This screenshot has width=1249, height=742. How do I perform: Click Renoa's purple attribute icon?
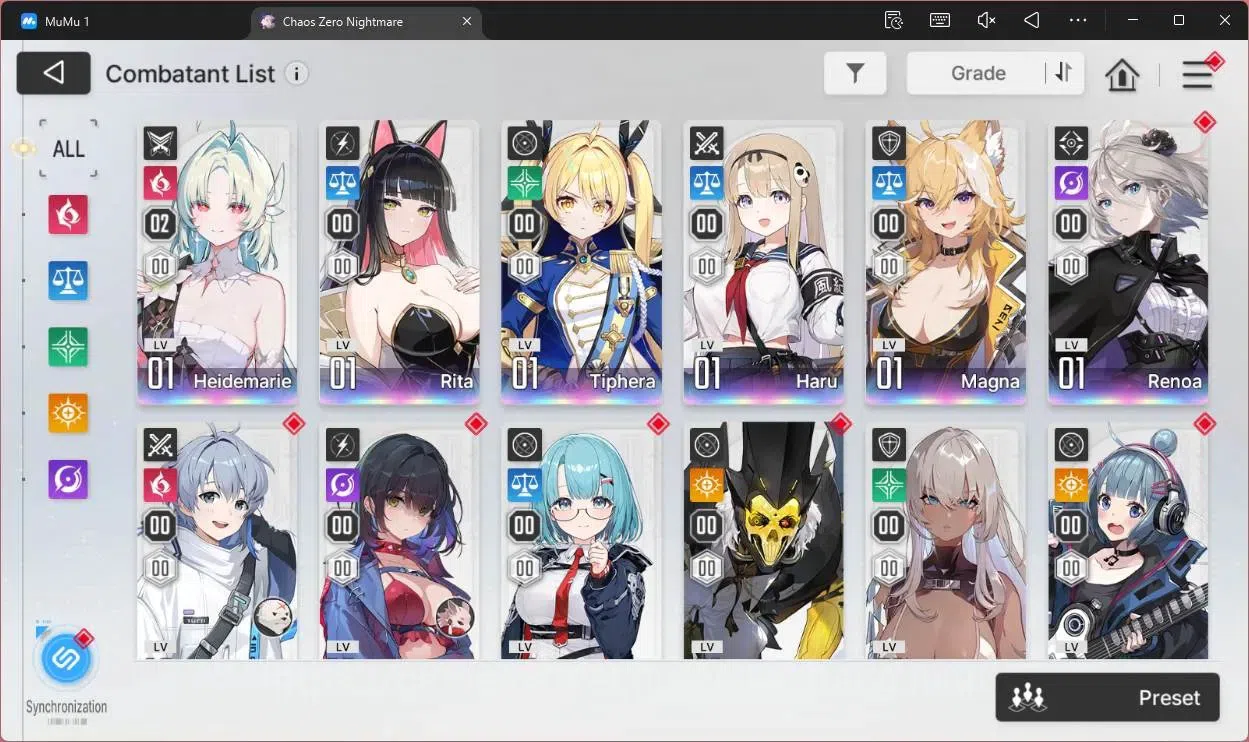tap(1071, 183)
